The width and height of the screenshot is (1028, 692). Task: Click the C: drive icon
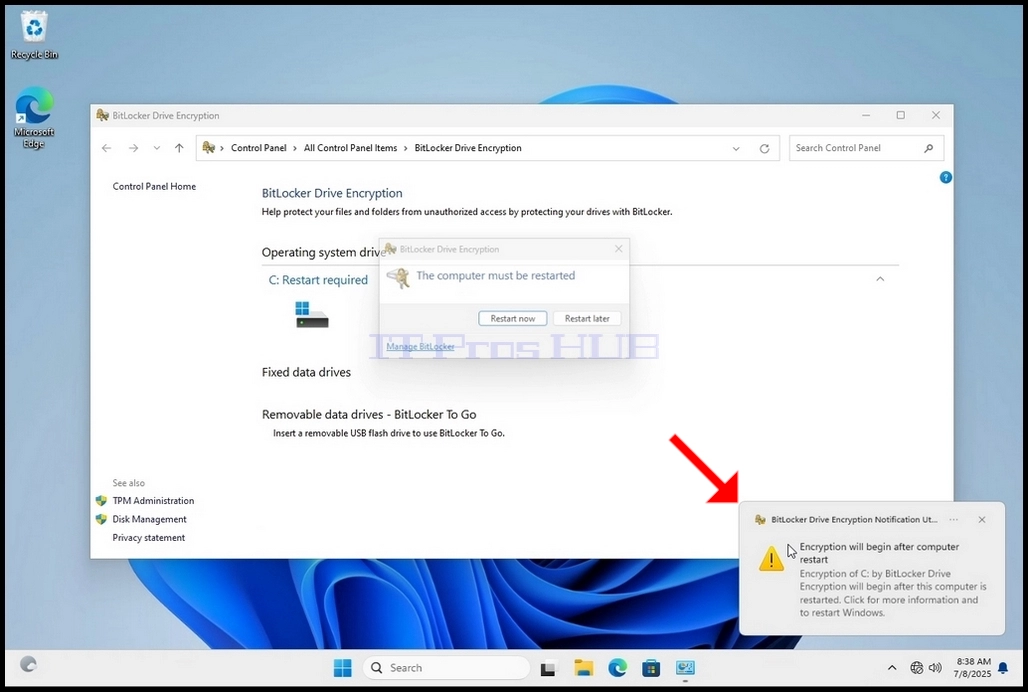coord(311,315)
